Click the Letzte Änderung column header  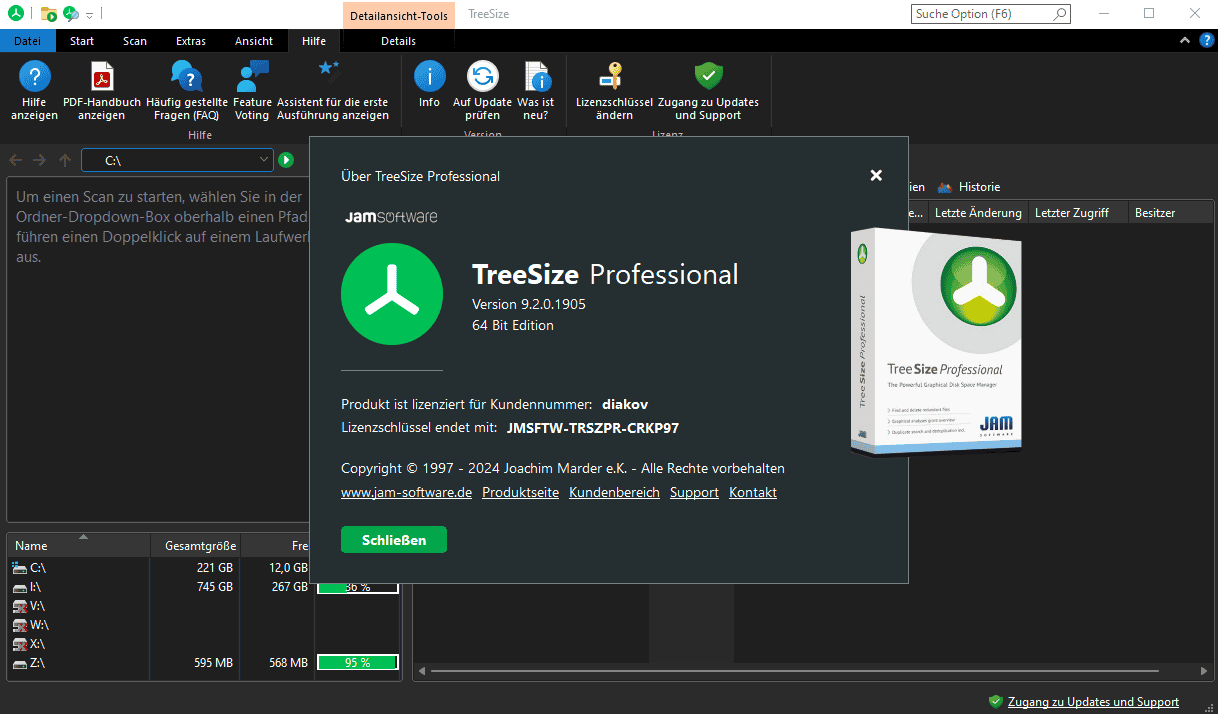tap(978, 213)
